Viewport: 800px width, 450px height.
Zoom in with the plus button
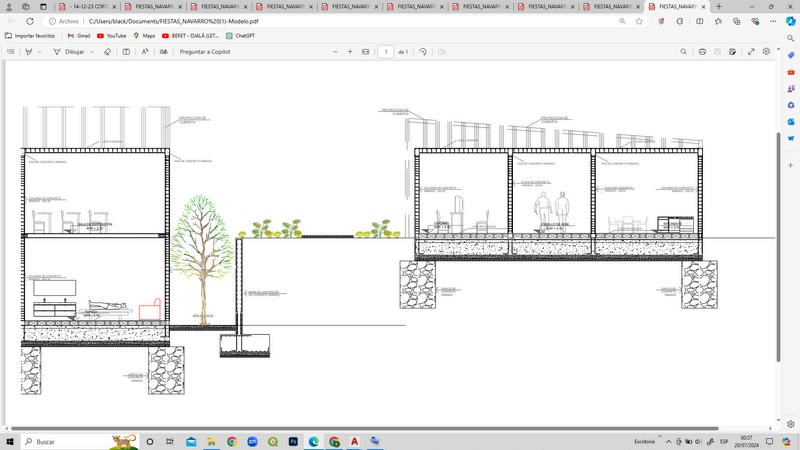point(350,52)
